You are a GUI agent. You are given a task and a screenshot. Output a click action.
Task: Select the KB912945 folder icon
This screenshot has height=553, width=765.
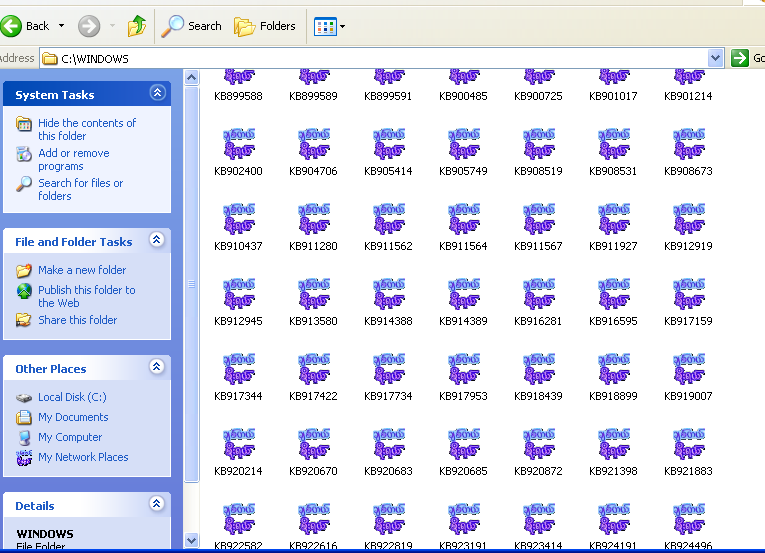pyautogui.click(x=239, y=294)
